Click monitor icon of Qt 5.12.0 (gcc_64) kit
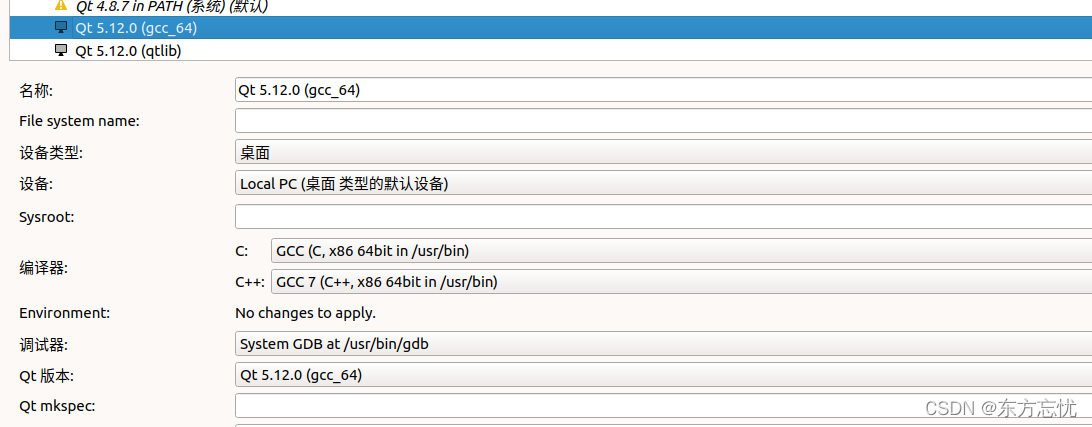1092x427 pixels. click(x=61, y=28)
